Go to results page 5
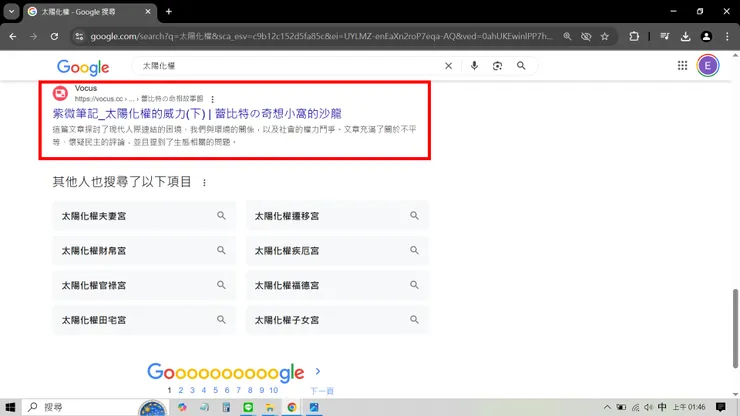Screen dimensions: 740x416 tap(215, 390)
